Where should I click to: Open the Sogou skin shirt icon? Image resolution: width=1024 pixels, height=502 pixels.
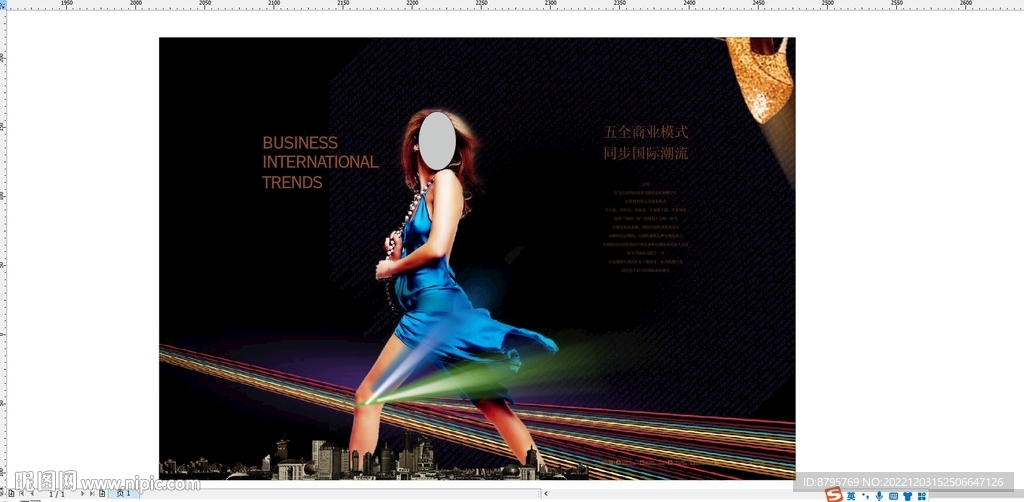tap(908, 496)
